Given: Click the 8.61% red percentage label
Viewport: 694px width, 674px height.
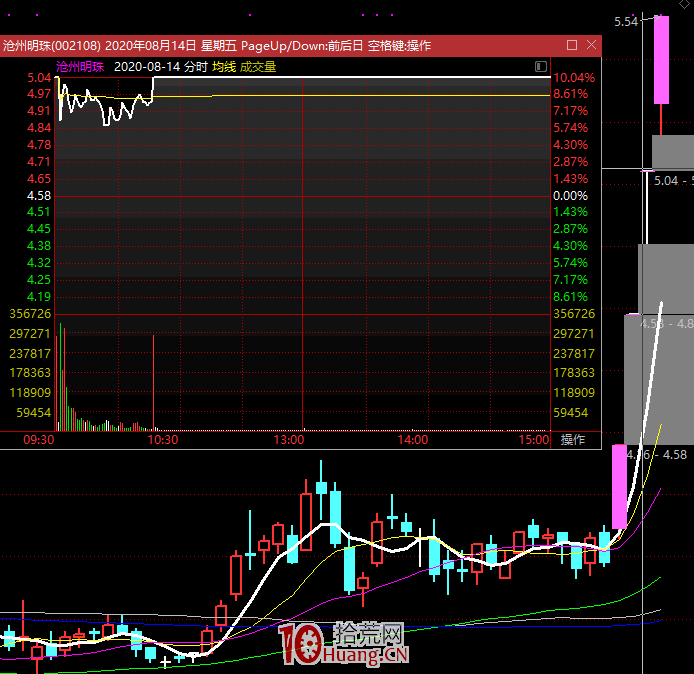Looking at the screenshot, I should 571,94.
